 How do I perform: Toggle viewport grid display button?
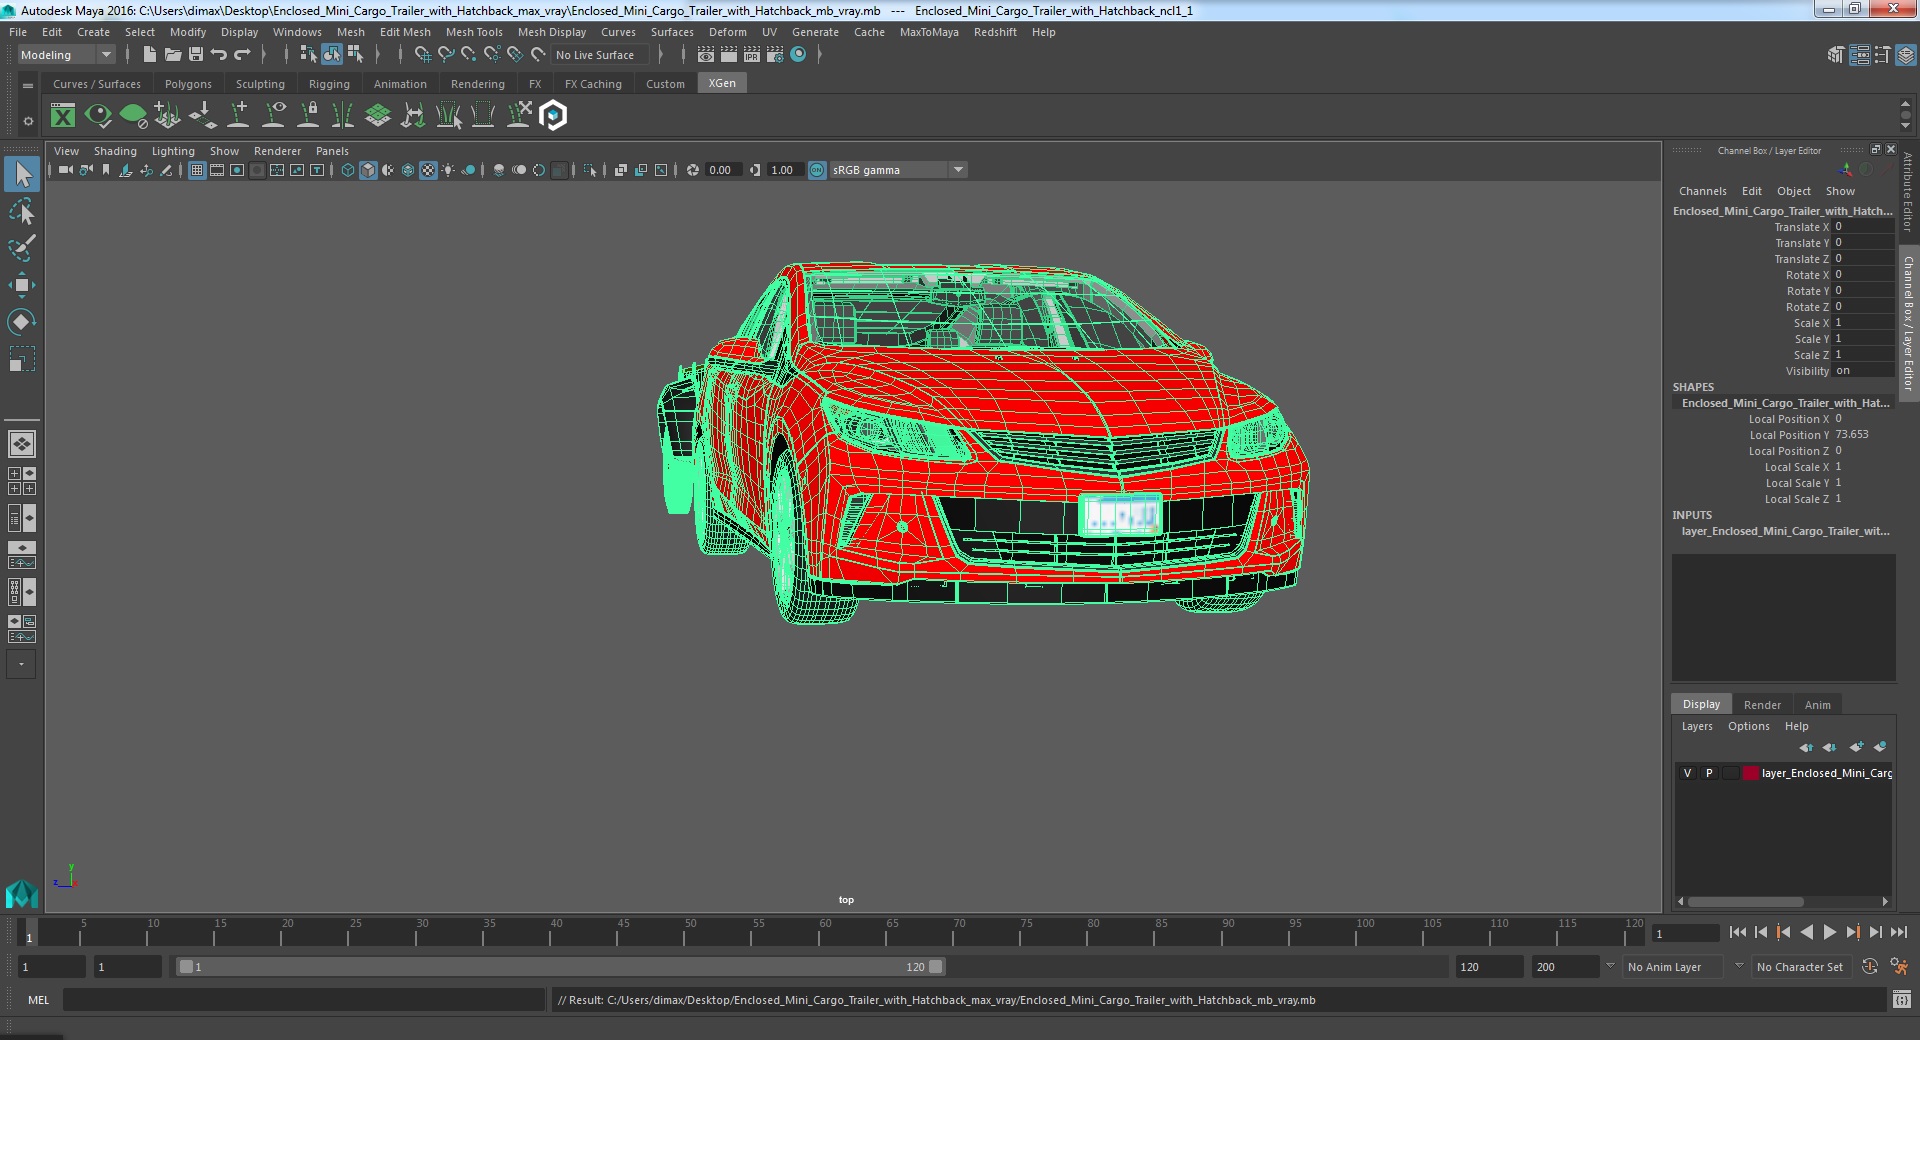coord(197,170)
